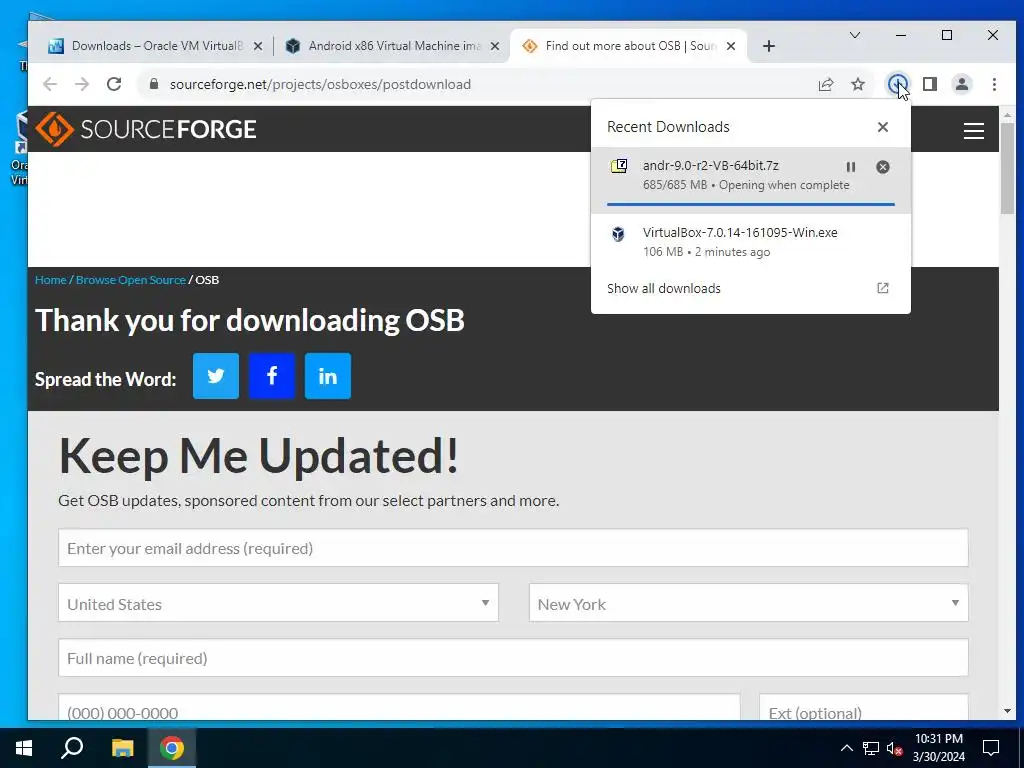View site information lock icon

[x=154, y=84]
